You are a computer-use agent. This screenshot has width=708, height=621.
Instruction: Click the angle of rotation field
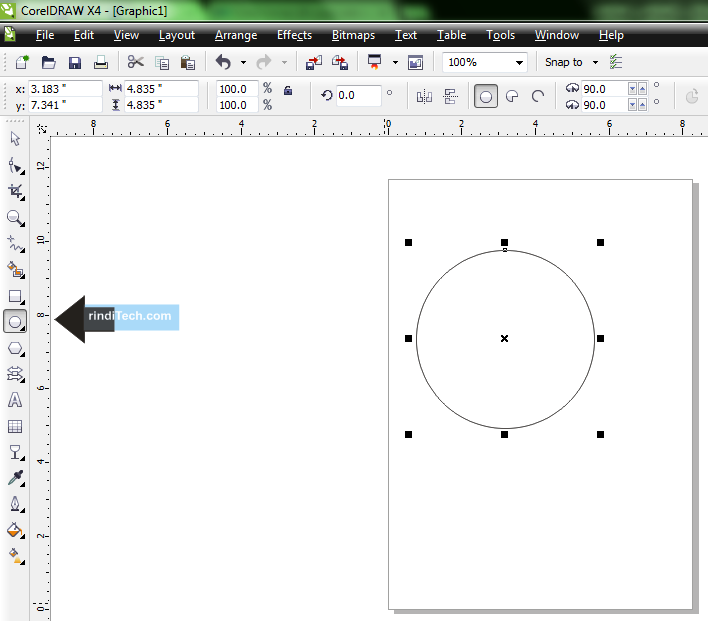359,95
